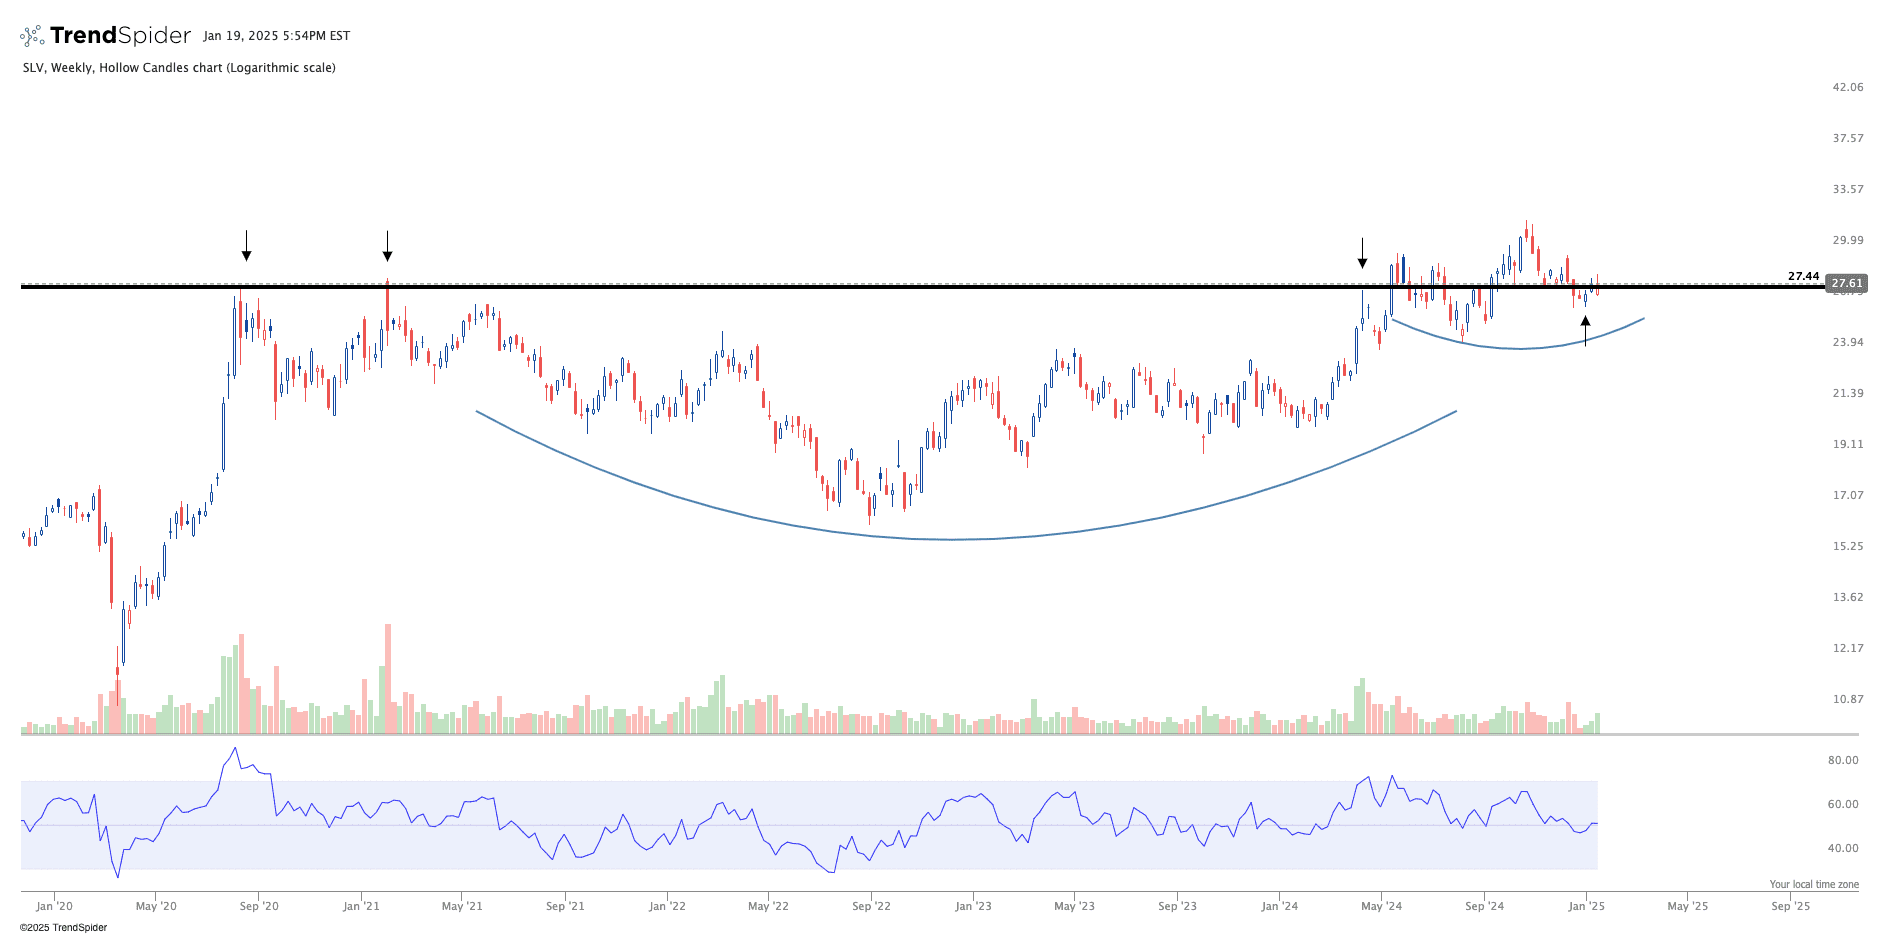Screen dimensions: 1889x937
Task: Click the ©2025 TrendSpider copyright text
Action: pos(63,927)
